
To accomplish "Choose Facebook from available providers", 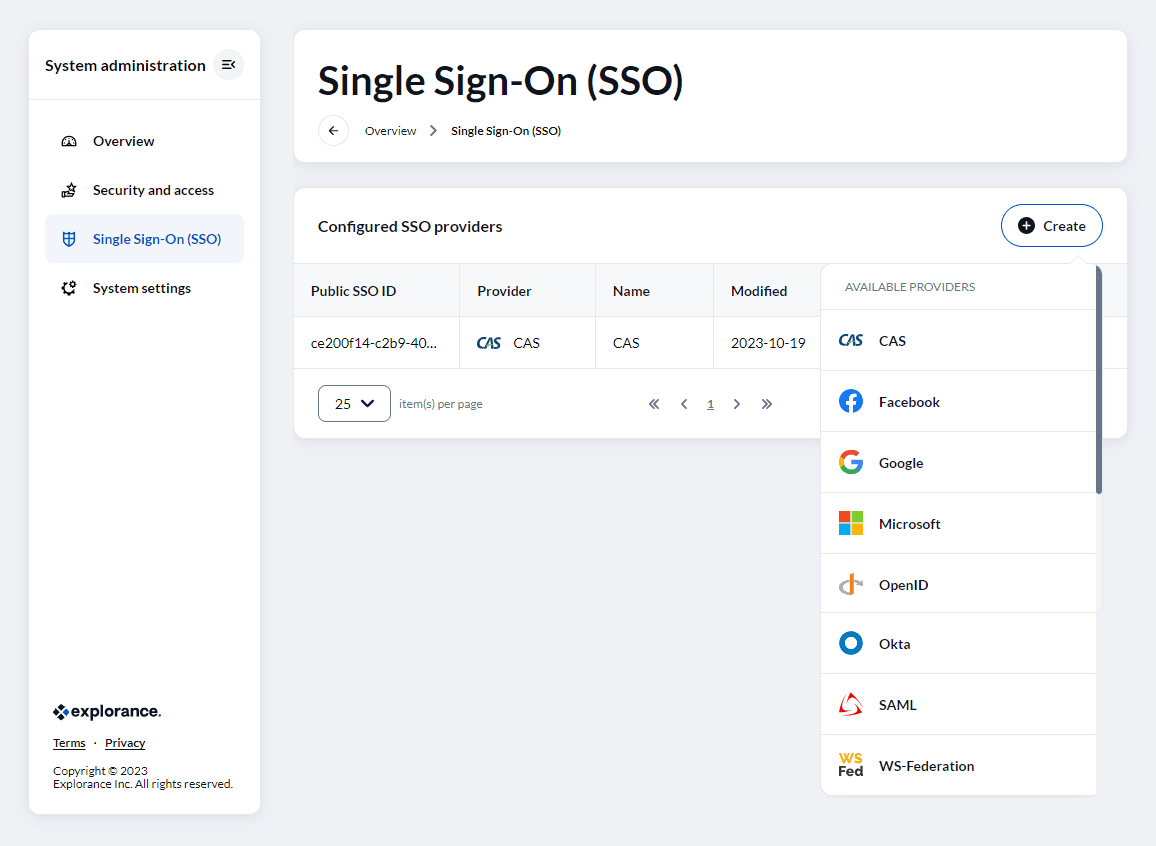I will click(958, 402).
